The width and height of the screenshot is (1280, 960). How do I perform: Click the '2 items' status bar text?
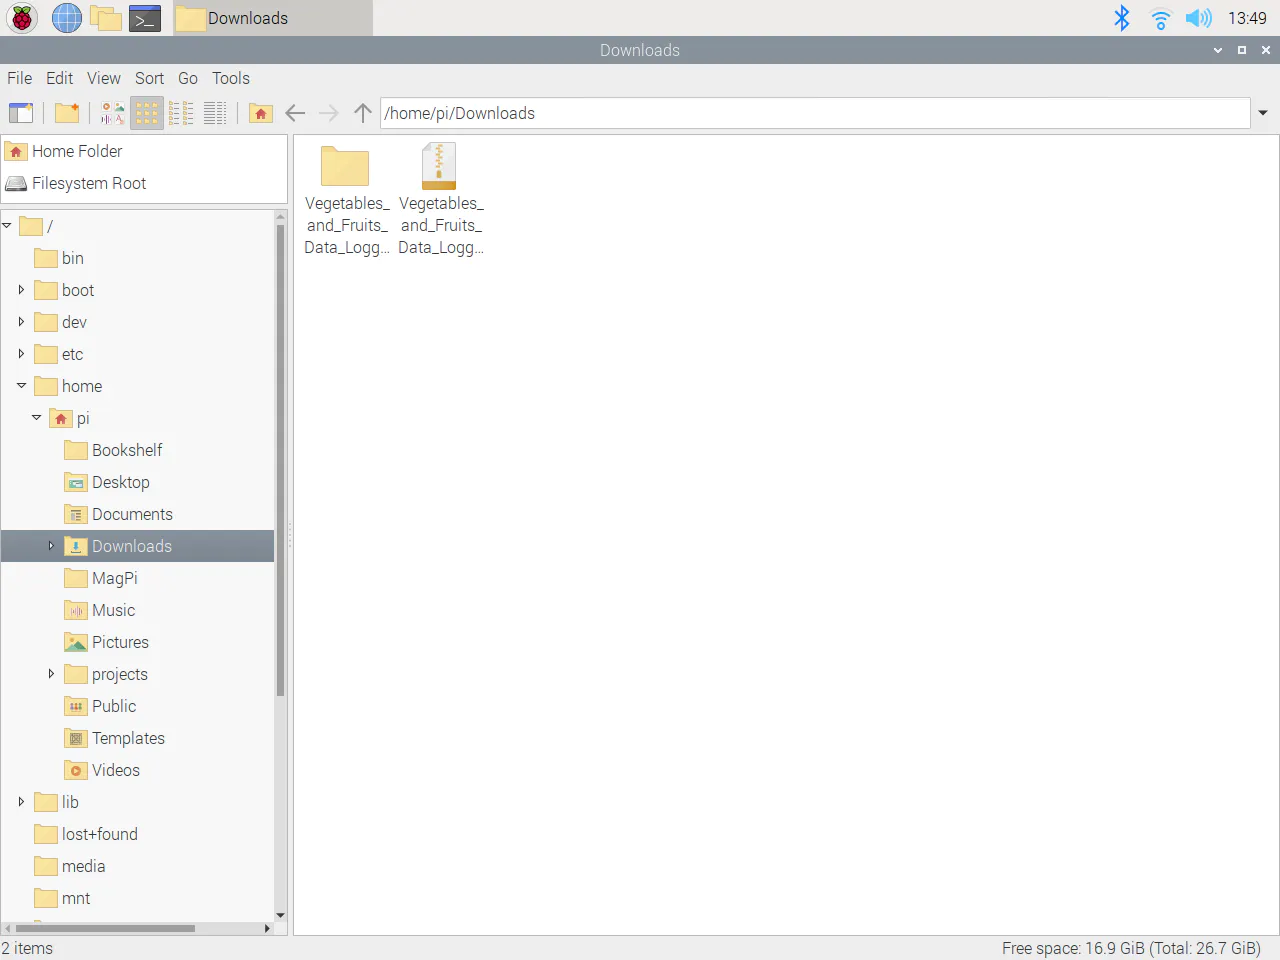(x=27, y=948)
